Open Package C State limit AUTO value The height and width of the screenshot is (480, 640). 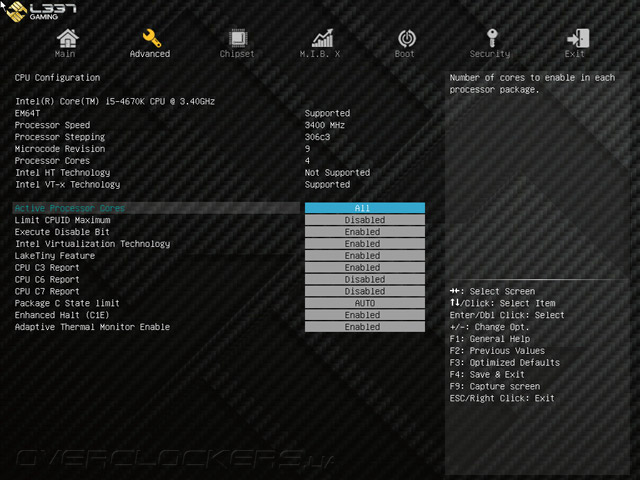[x=365, y=303]
